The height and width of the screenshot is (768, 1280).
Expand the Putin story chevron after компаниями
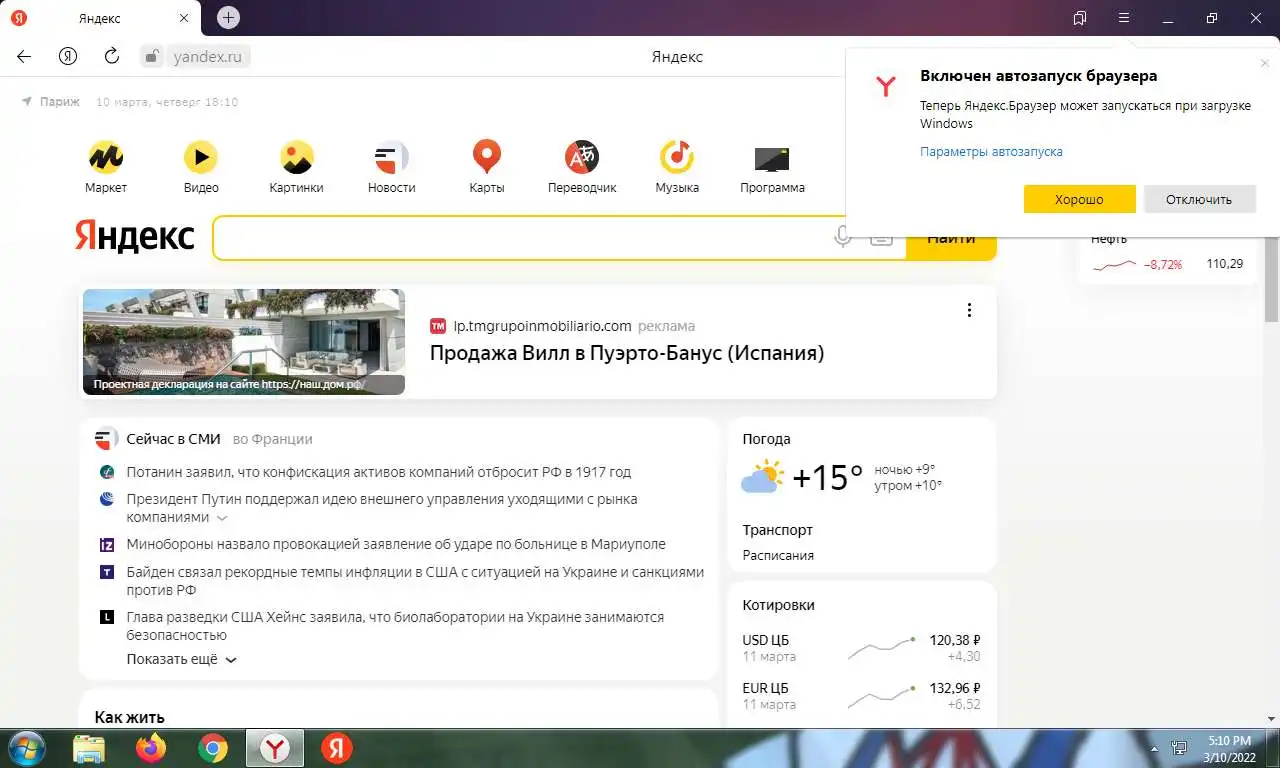tap(222, 518)
